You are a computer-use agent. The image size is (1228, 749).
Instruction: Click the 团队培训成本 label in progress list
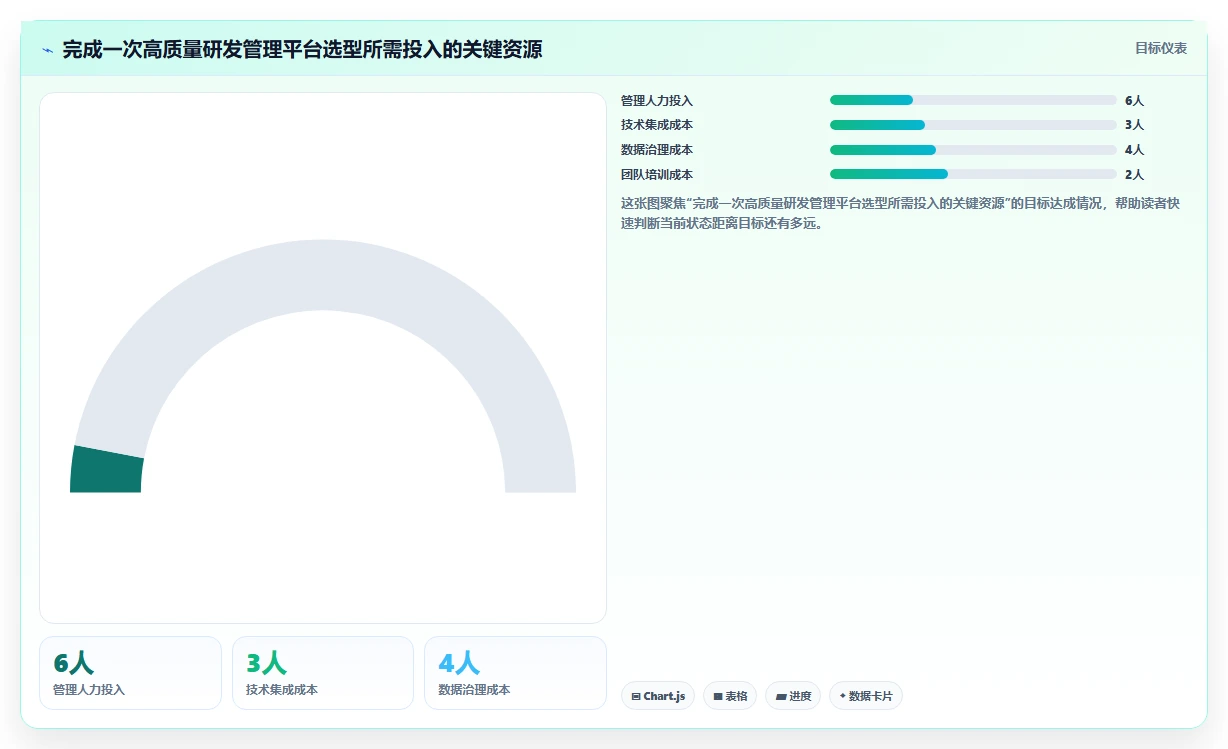[657, 175]
